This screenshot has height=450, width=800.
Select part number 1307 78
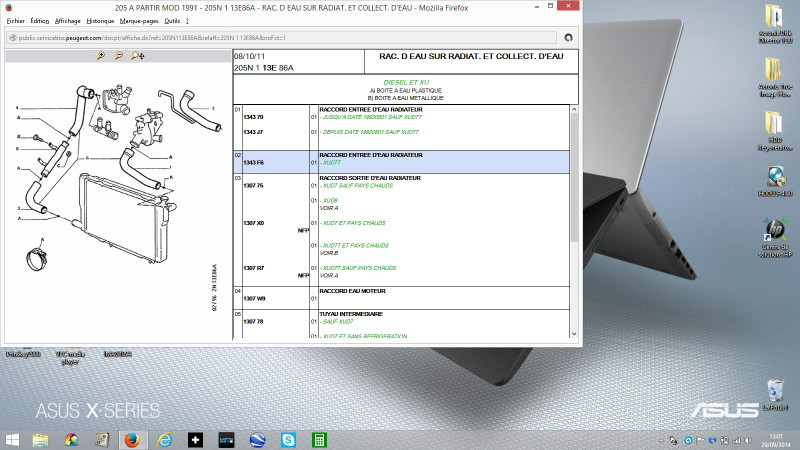click(x=253, y=321)
